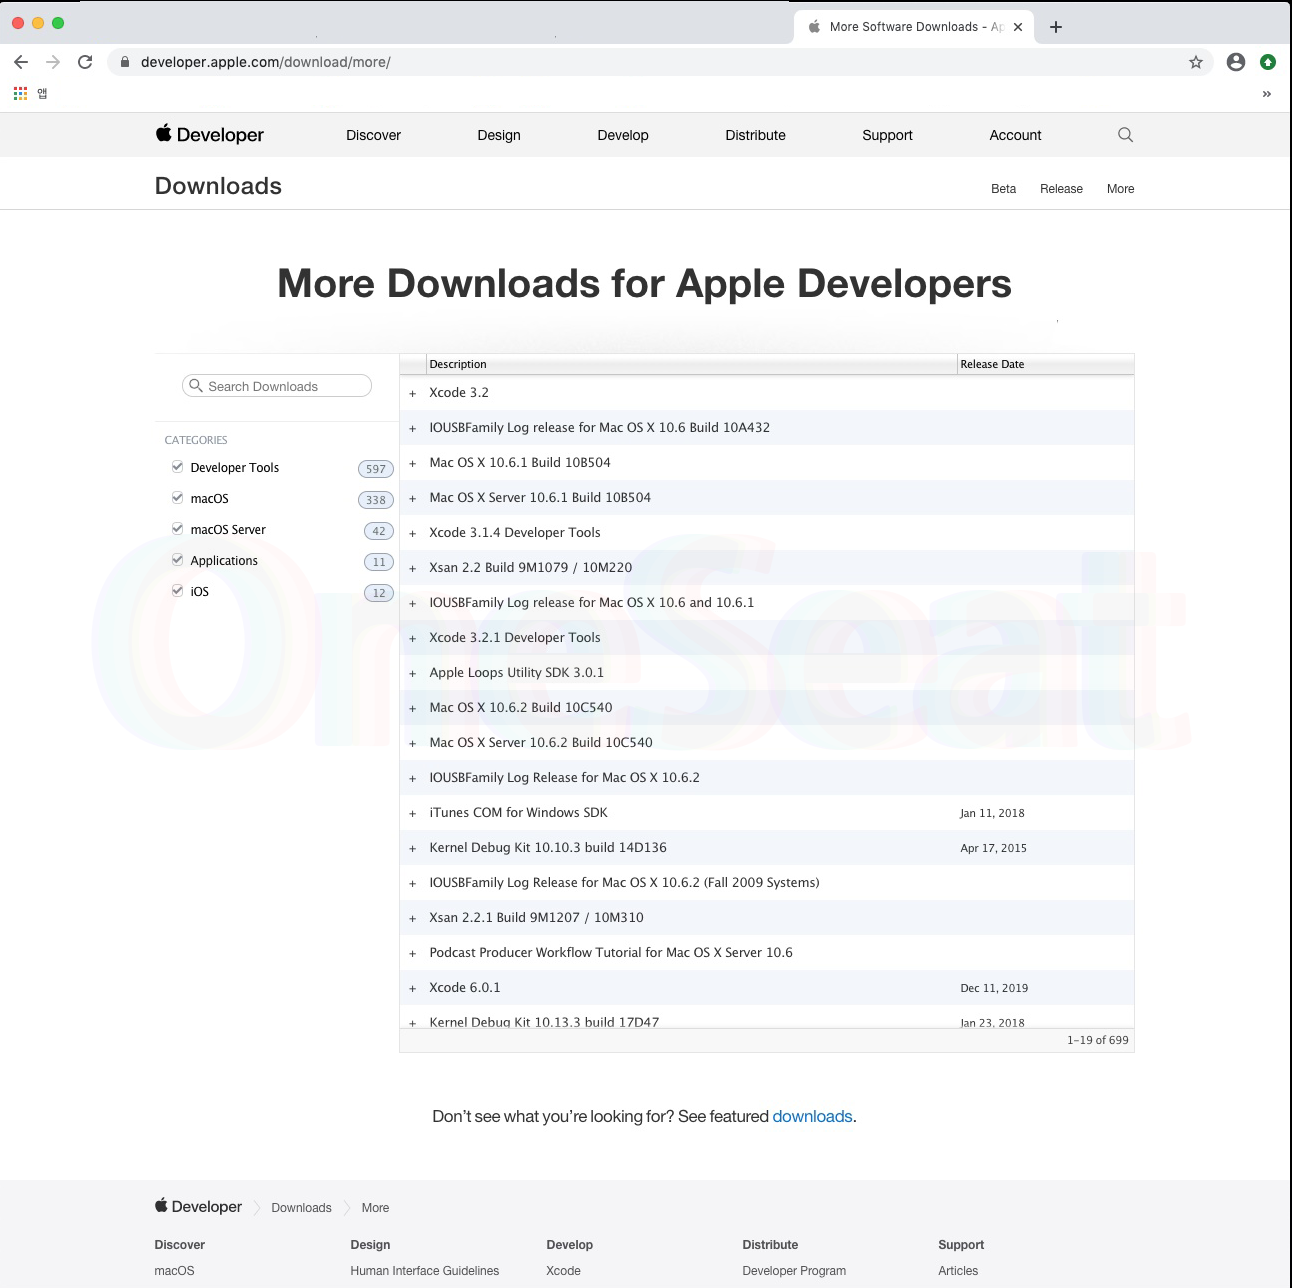Screen dimensions: 1292x1288
Task: Click the search magnifier in Apple Developer nav
Action: (x=1125, y=135)
